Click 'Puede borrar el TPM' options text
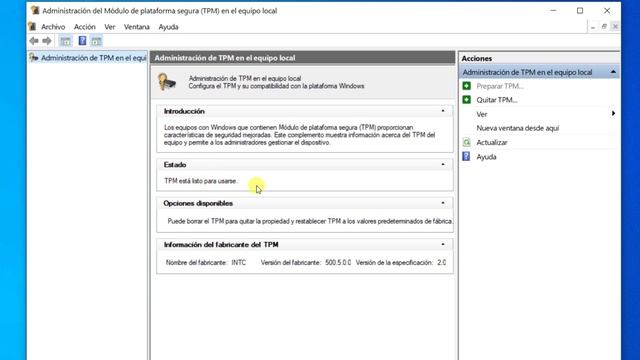Image resolution: width=640 pixels, height=360 pixels. click(x=309, y=221)
